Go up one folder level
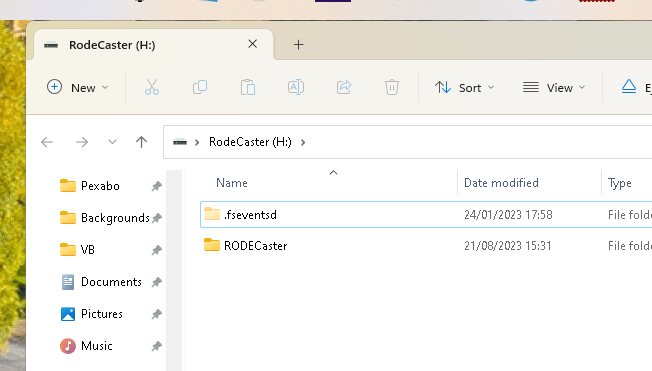Screen dimensions: 652x371 tap(141, 142)
